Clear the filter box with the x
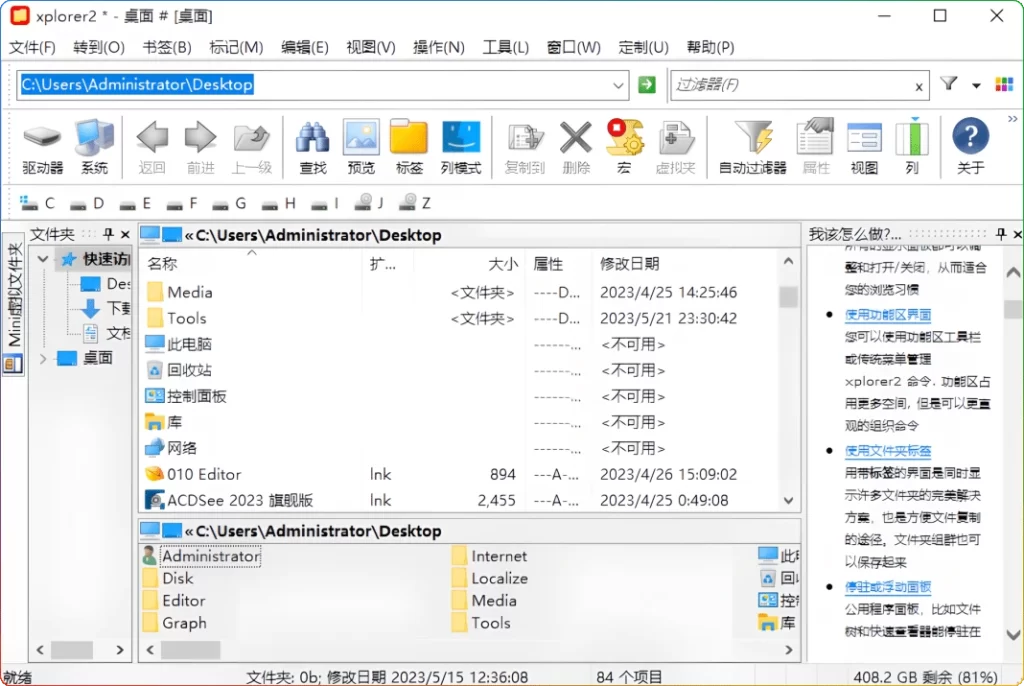 tap(918, 86)
